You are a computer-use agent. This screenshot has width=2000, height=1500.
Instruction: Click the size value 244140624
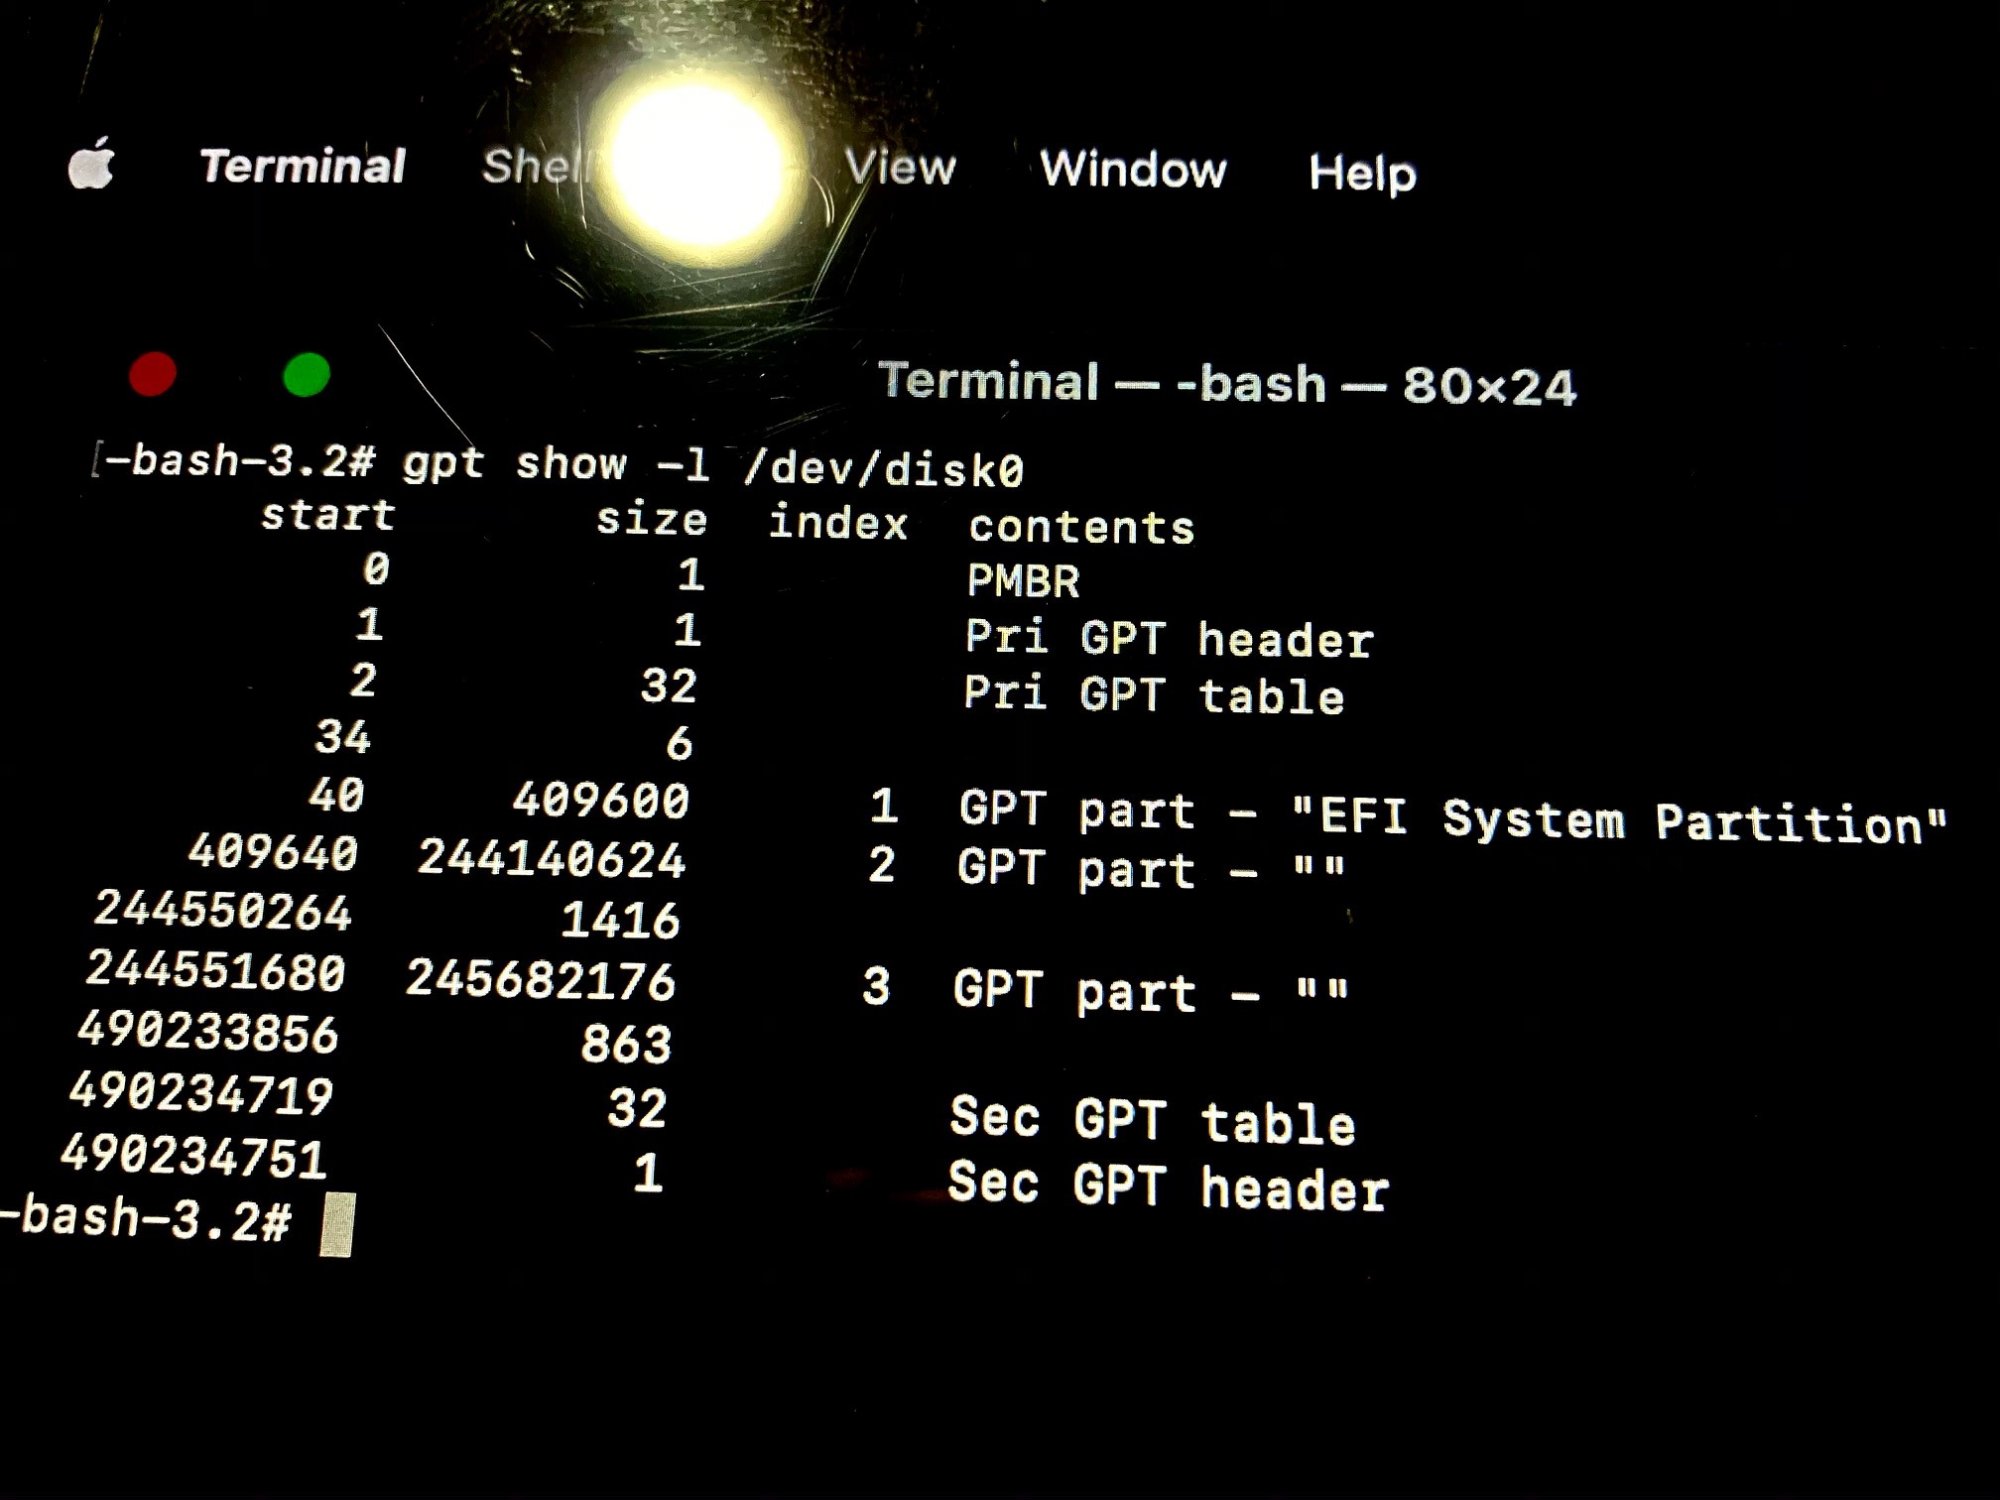pos(552,859)
